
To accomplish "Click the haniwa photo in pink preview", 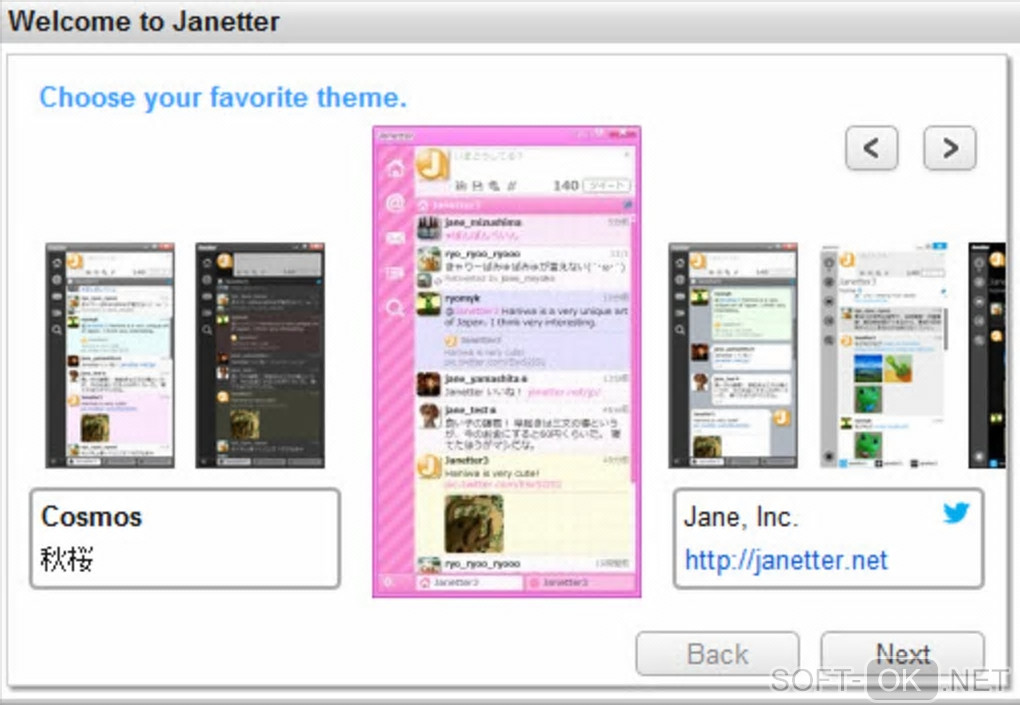I will pyautogui.click(x=474, y=524).
